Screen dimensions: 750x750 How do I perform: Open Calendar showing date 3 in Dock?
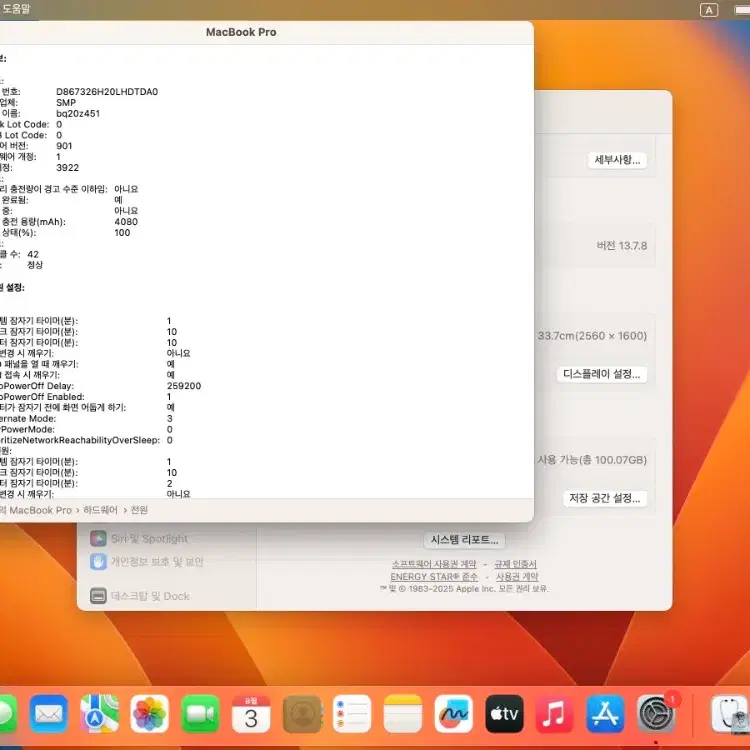pos(251,714)
